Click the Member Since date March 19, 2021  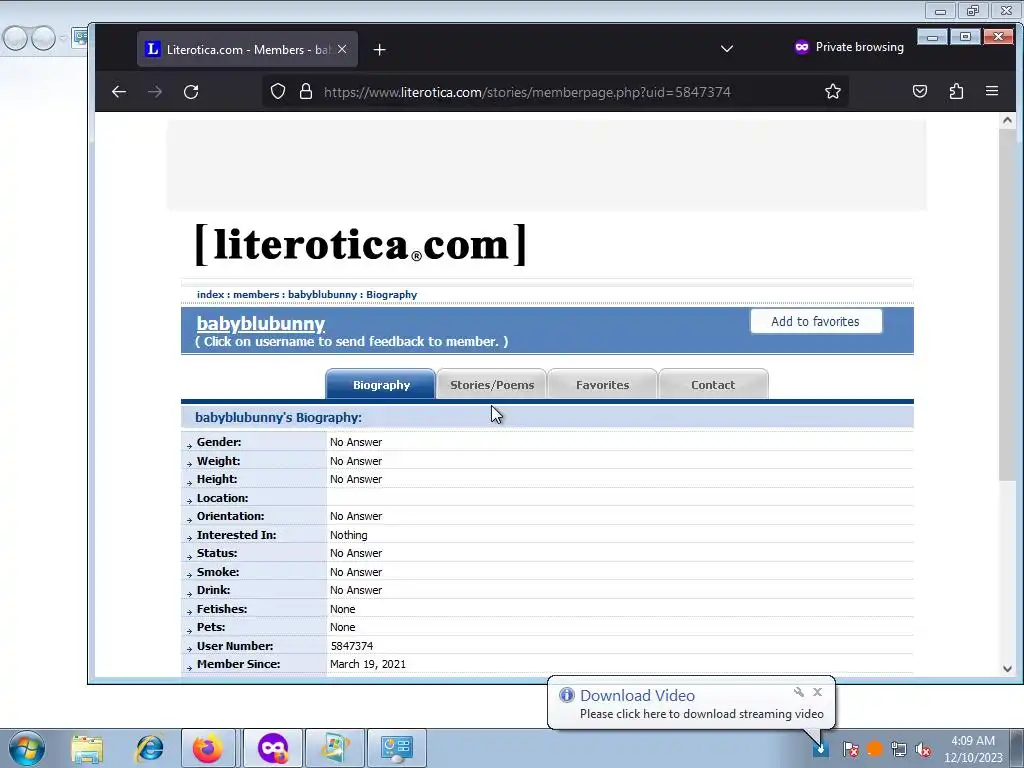pyautogui.click(x=368, y=664)
